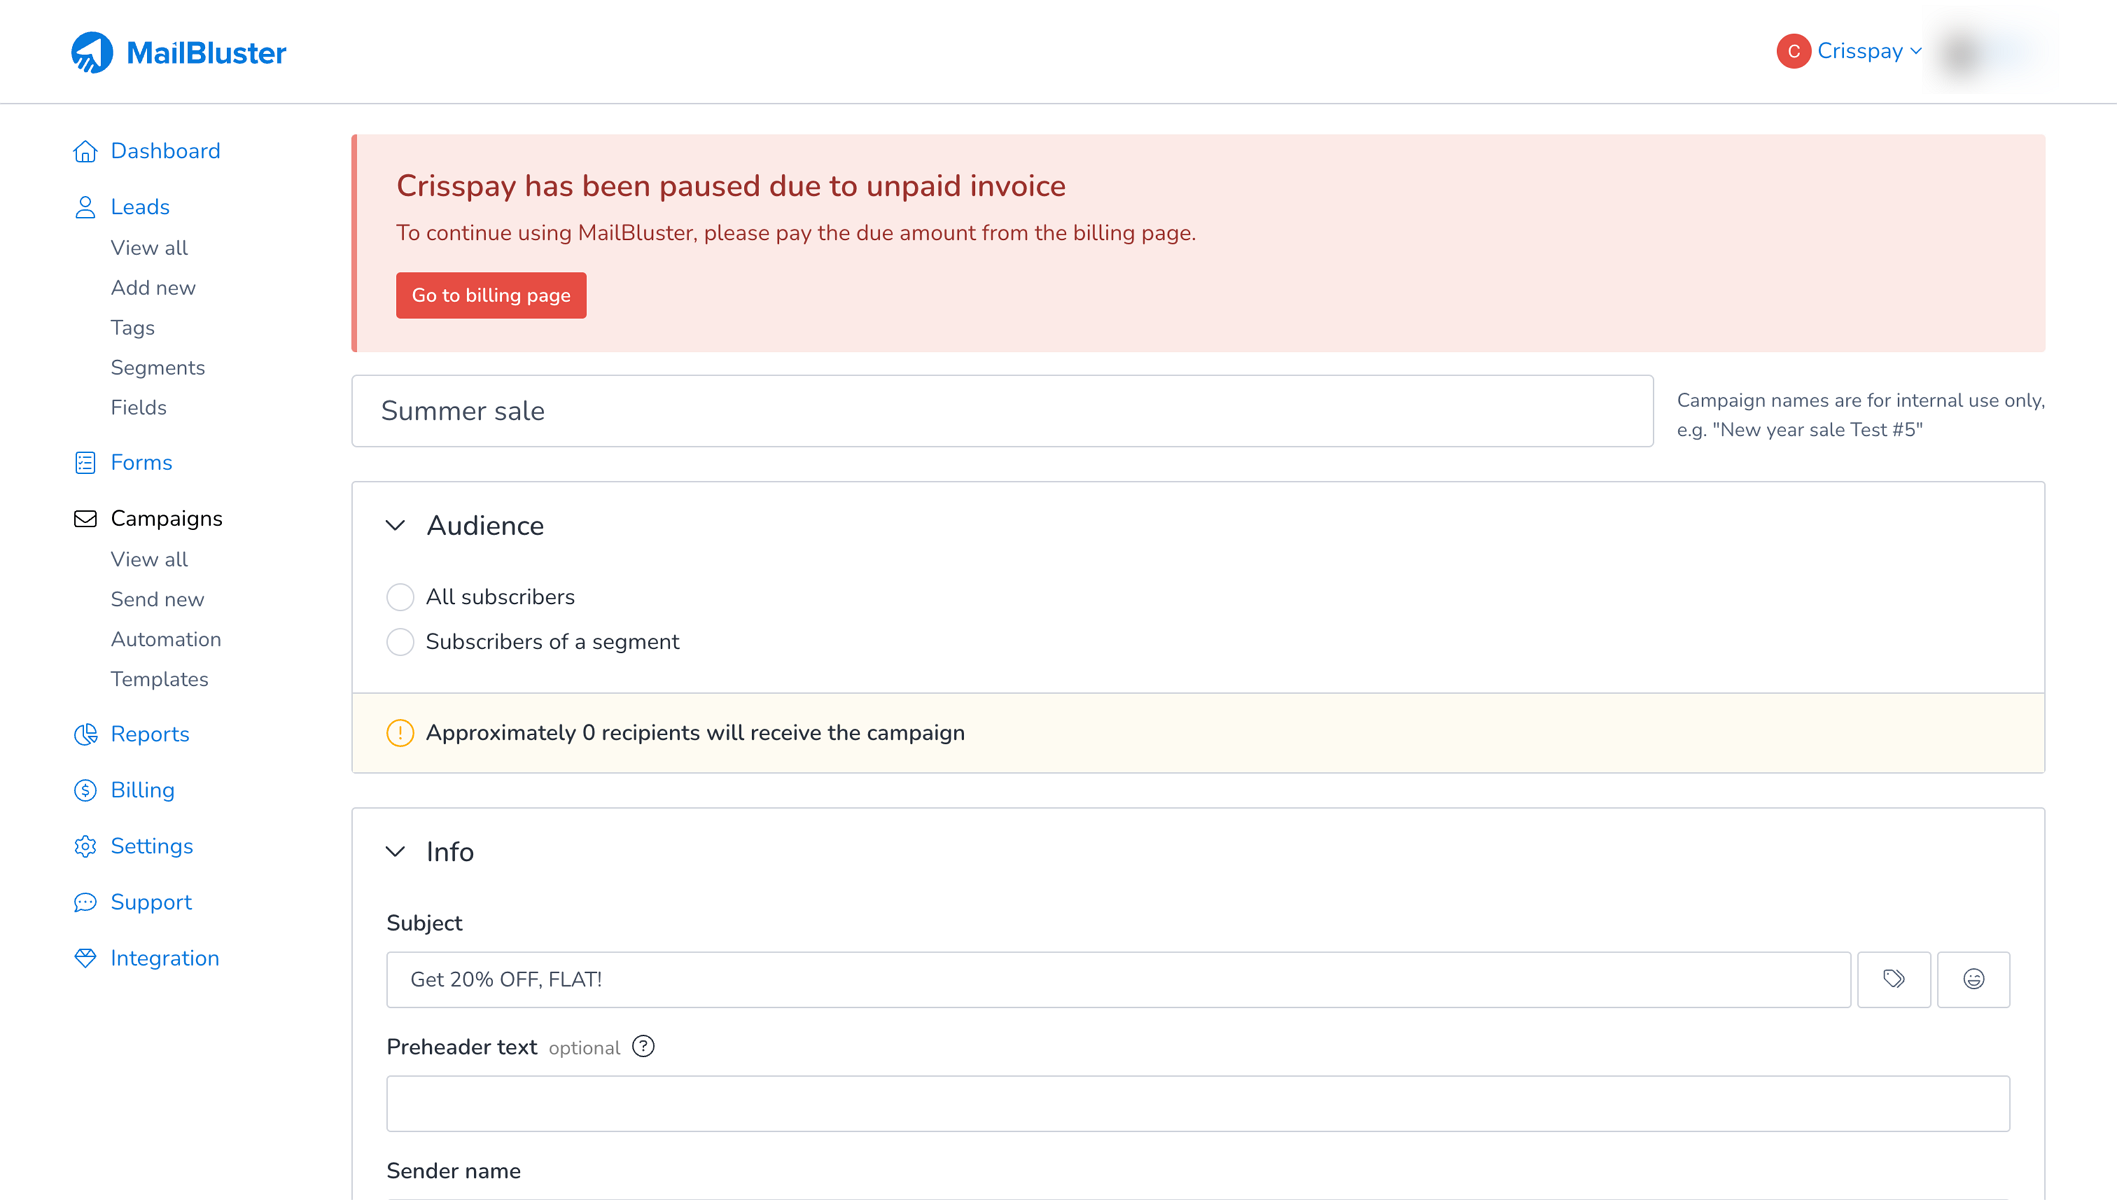This screenshot has height=1200, width=2117.
Task: Select the All subscribers radio option
Action: [x=400, y=597]
